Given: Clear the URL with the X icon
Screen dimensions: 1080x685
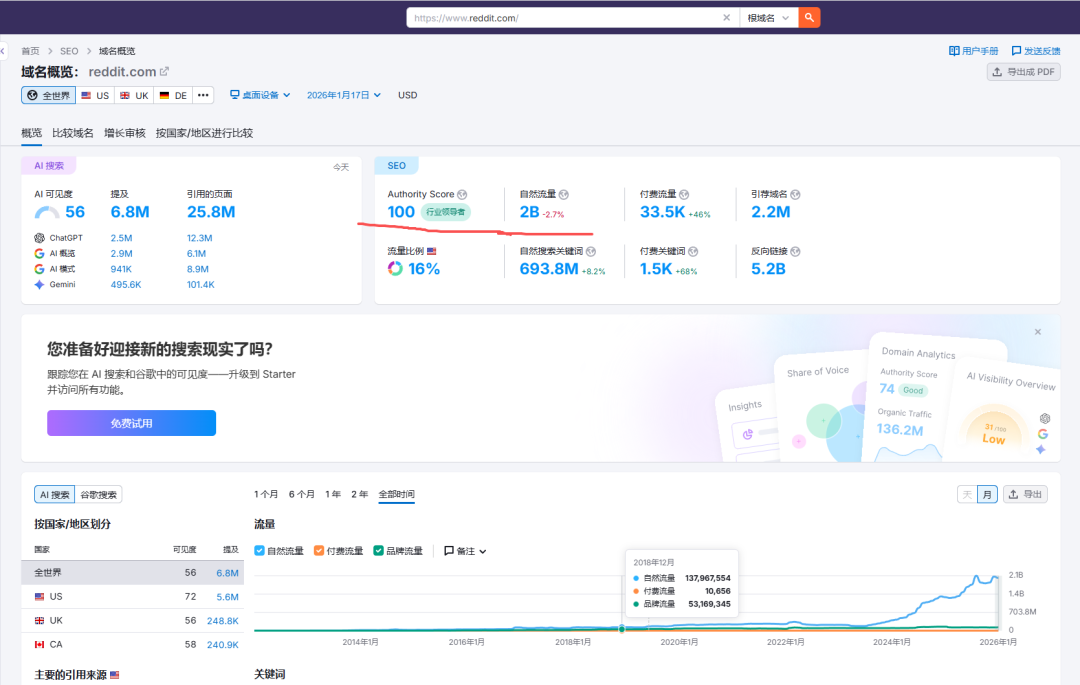Looking at the screenshot, I should pos(728,17).
